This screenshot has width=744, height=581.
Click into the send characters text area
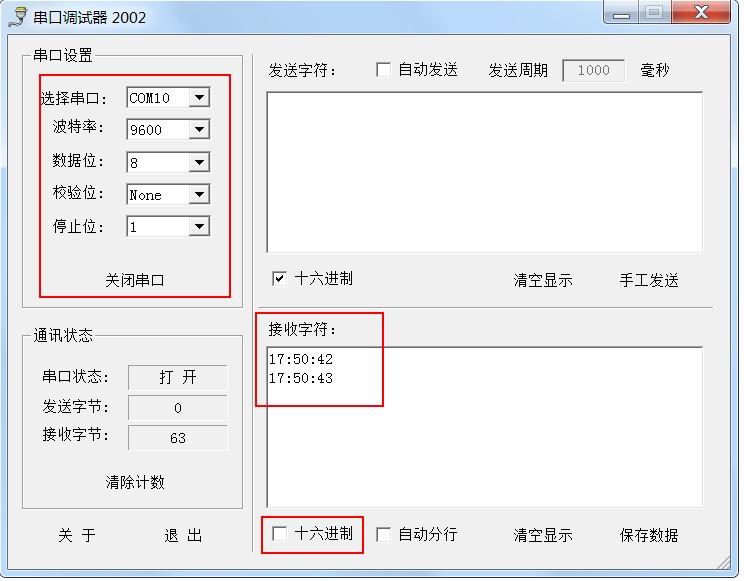click(484, 172)
